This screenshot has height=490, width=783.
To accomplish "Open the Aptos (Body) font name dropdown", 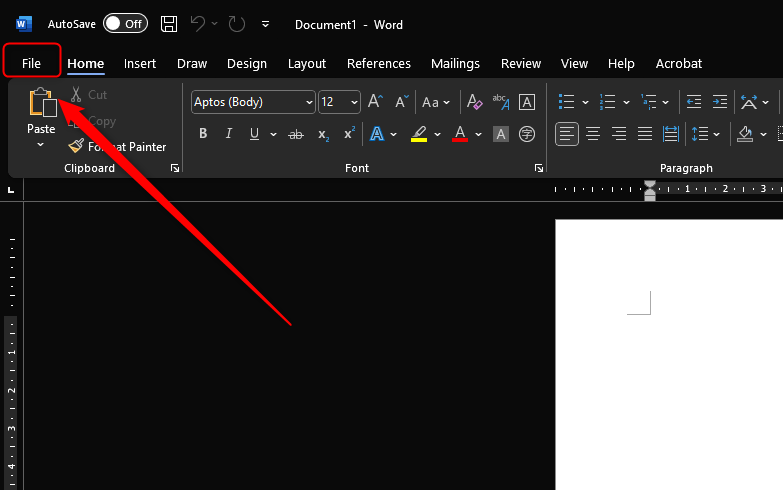I will pos(309,102).
